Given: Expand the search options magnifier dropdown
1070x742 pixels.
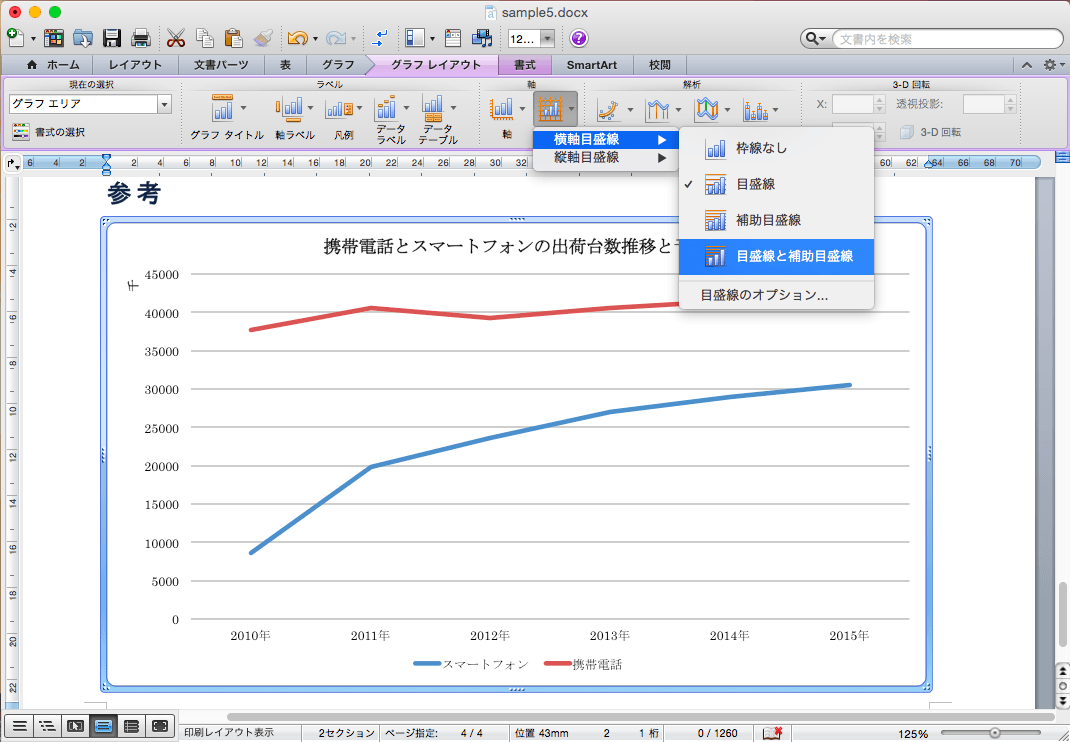Looking at the screenshot, I should [x=815, y=39].
